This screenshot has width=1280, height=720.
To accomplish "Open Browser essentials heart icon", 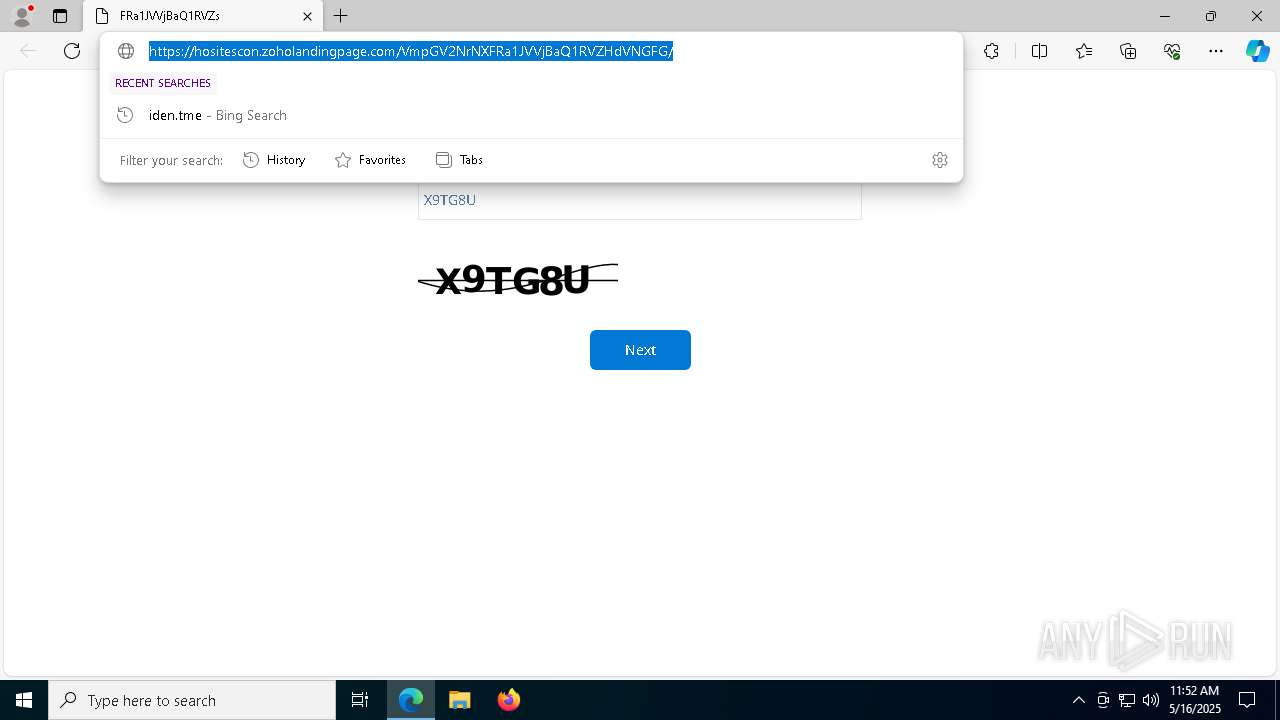I will point(1172,51).
